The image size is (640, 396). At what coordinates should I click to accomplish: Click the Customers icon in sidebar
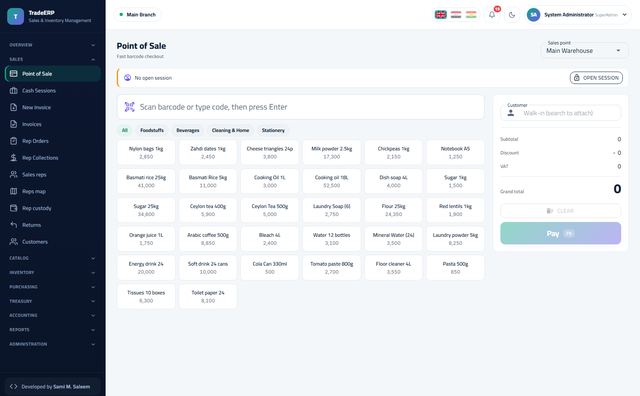tap(13, 241)
